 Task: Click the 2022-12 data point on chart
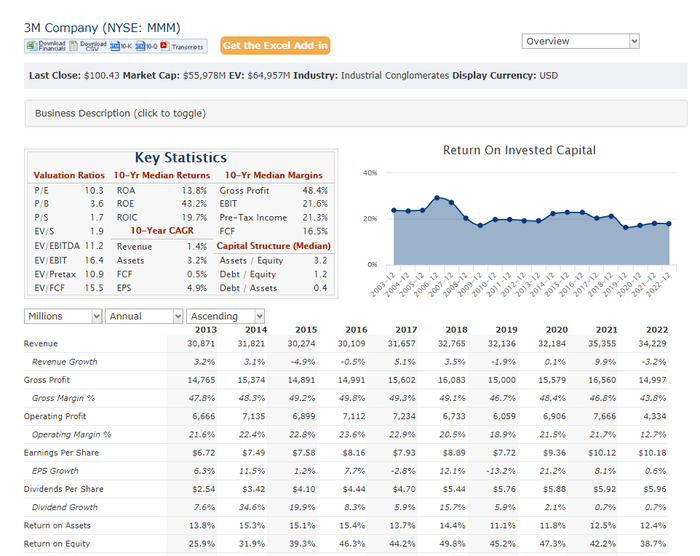point(668,224)
